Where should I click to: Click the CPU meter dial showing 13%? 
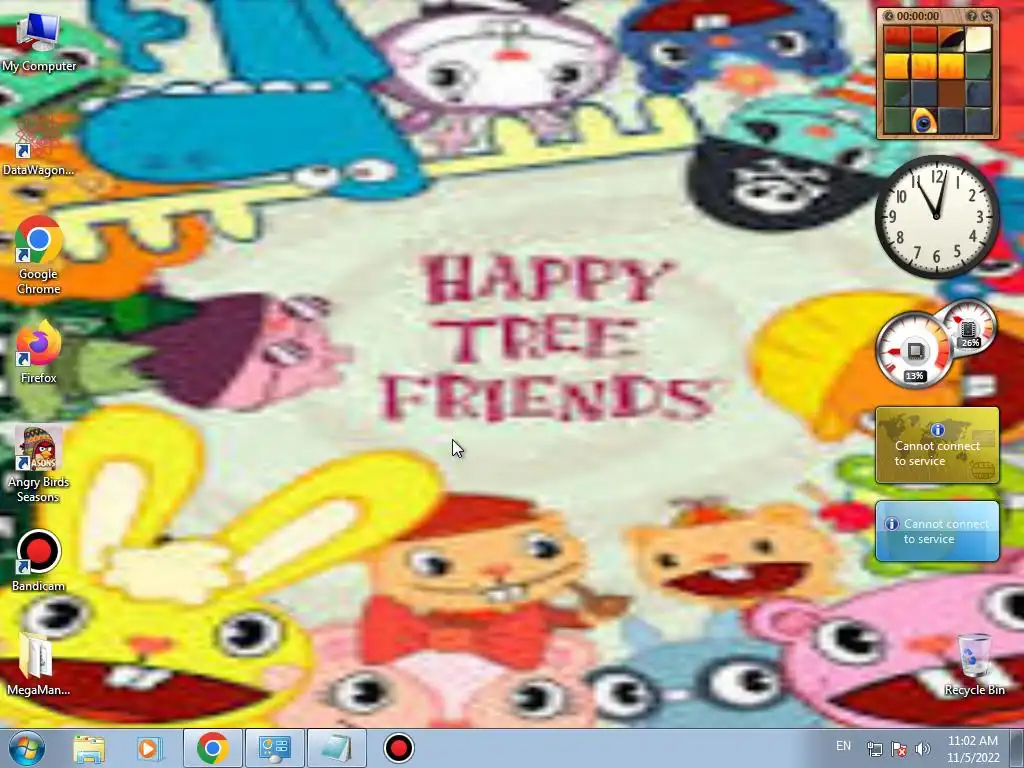(914, 351)
